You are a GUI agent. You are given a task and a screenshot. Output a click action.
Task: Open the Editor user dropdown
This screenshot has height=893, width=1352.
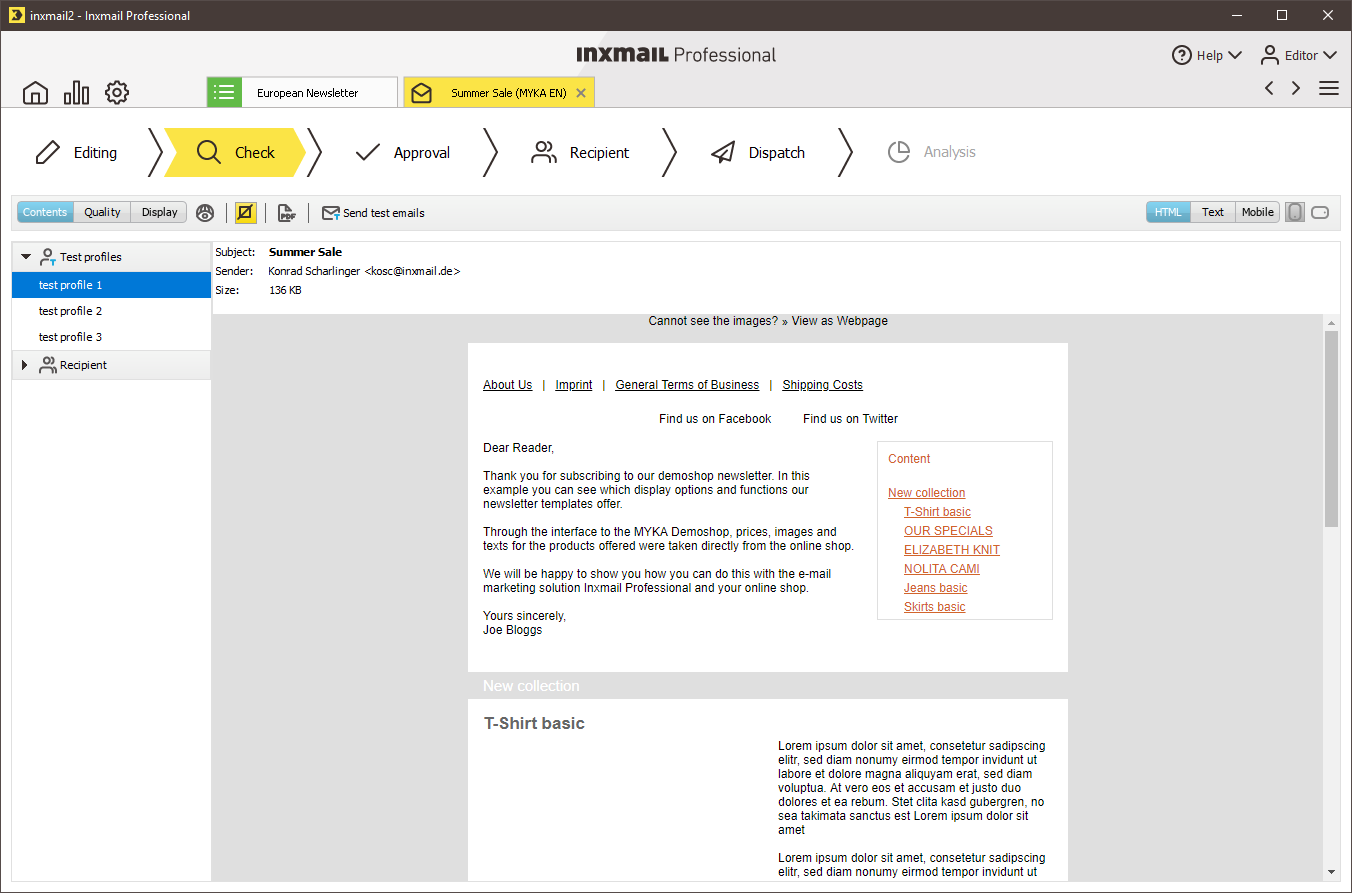tap(1329, 56)
